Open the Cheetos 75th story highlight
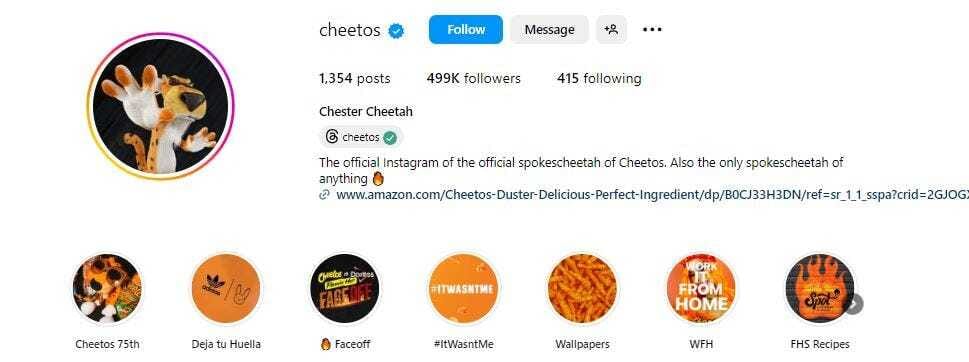This screenshot has width=969, height=362. pos(108,288)
